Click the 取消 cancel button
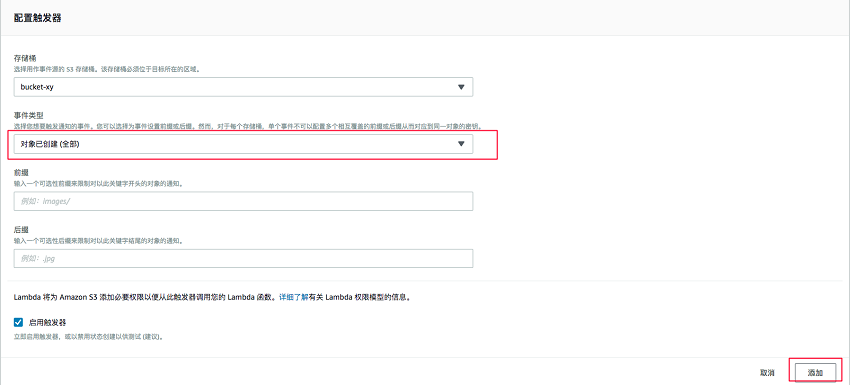Screen dimensions: 850x385 767,373
